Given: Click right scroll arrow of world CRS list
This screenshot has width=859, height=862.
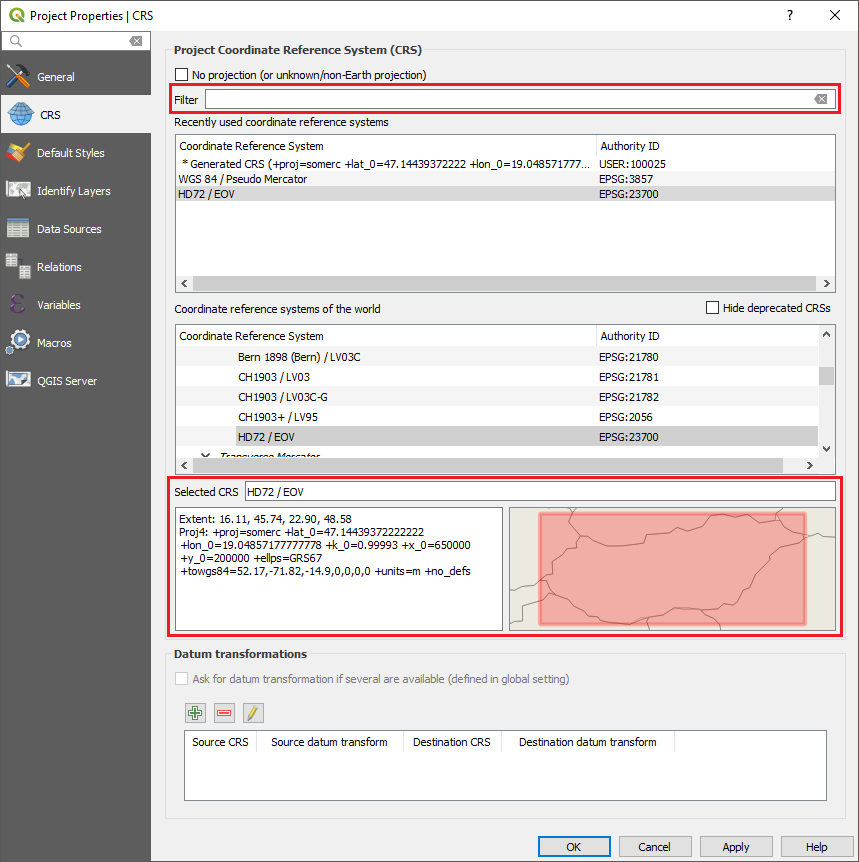Looking at the screenshot, I should click(810, 465).
